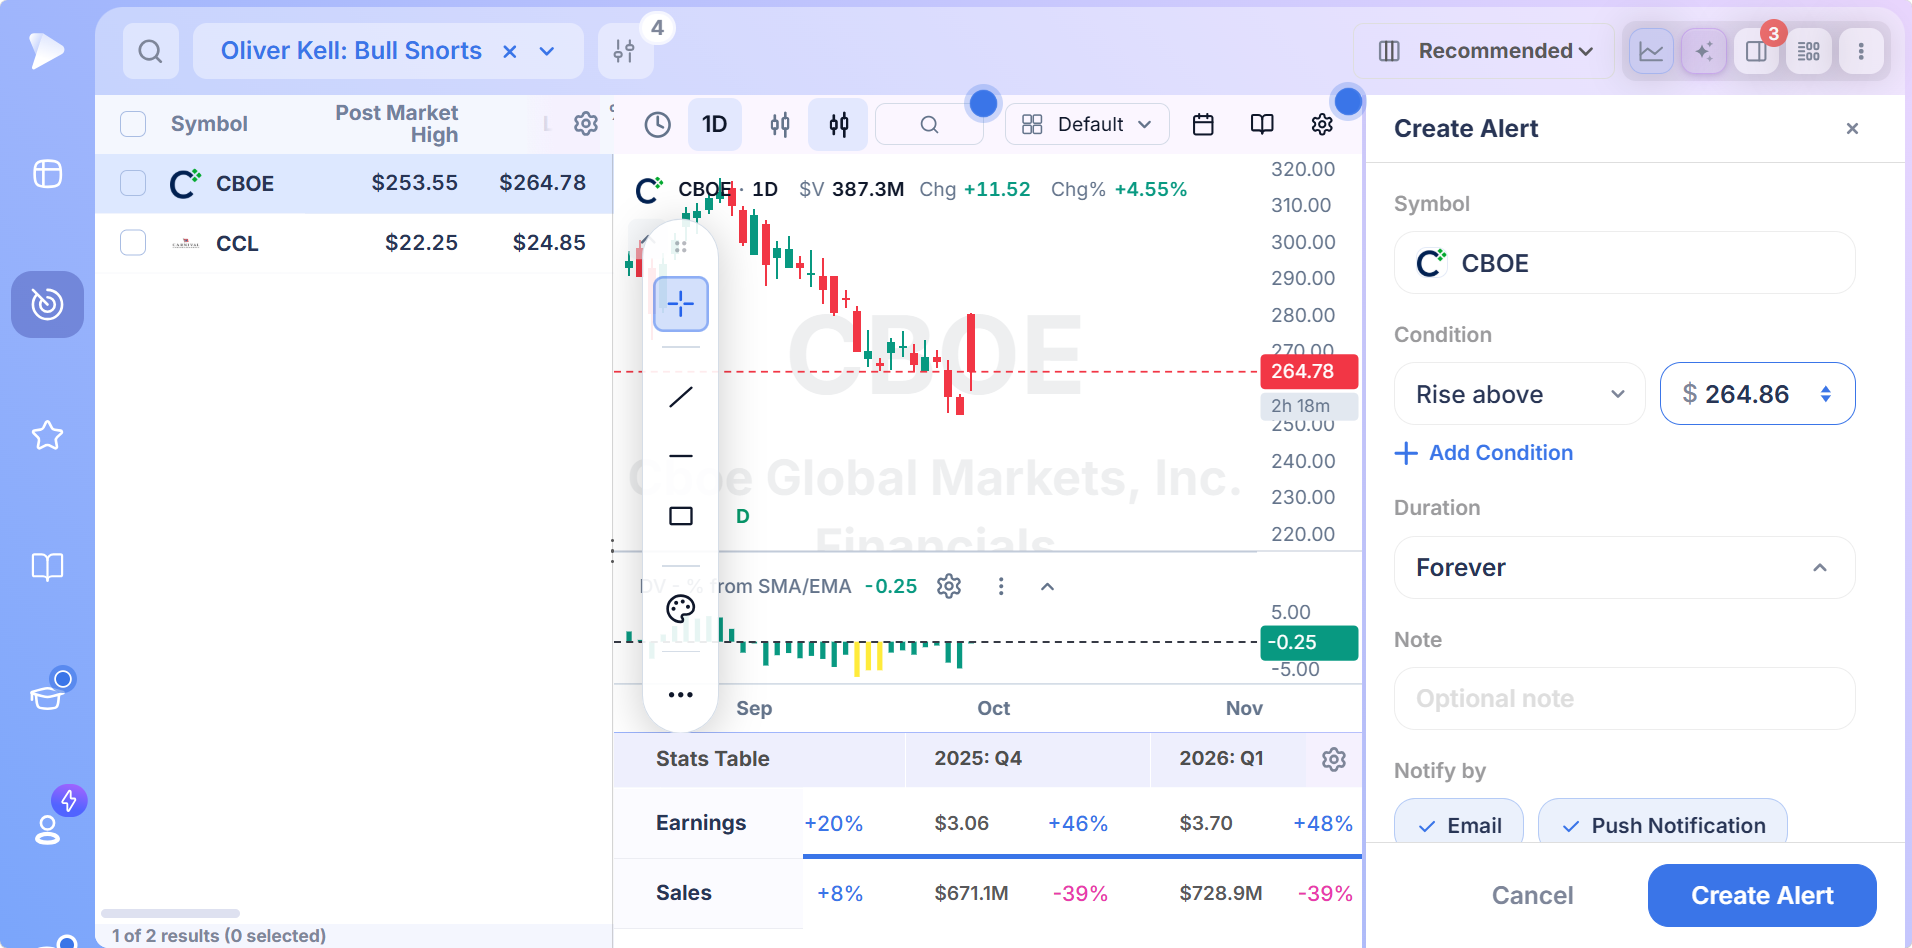Toggle side panel icon with badge 3
The width and height of the screenshot is (1912, 948).
pos(1757,51)
